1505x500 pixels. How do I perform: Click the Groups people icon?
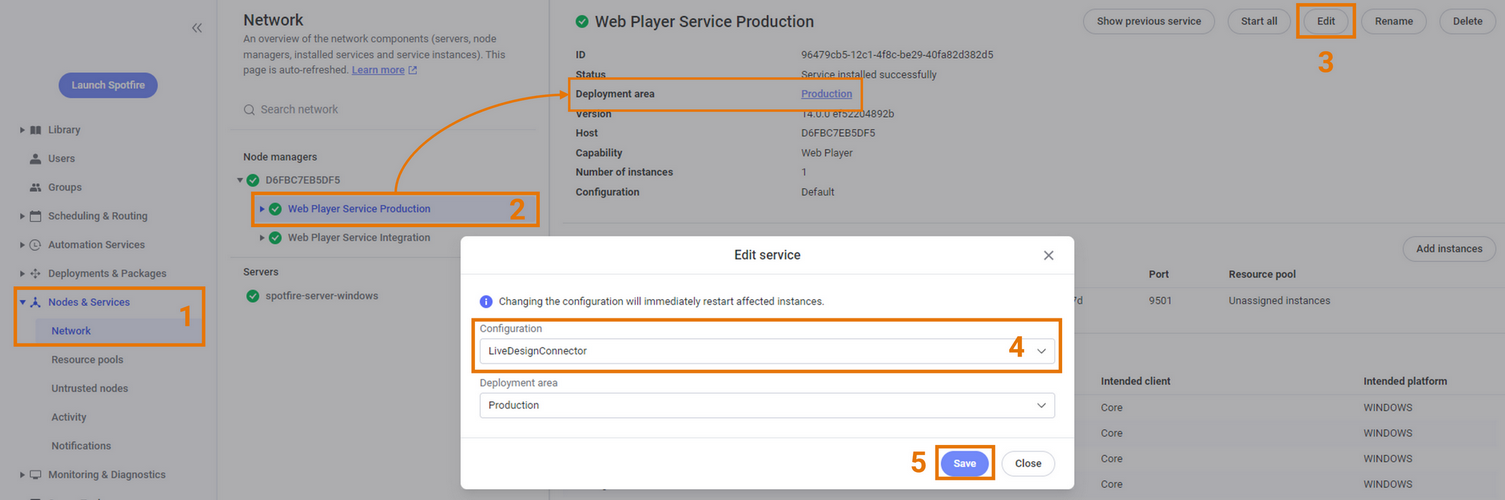[36, 187]
